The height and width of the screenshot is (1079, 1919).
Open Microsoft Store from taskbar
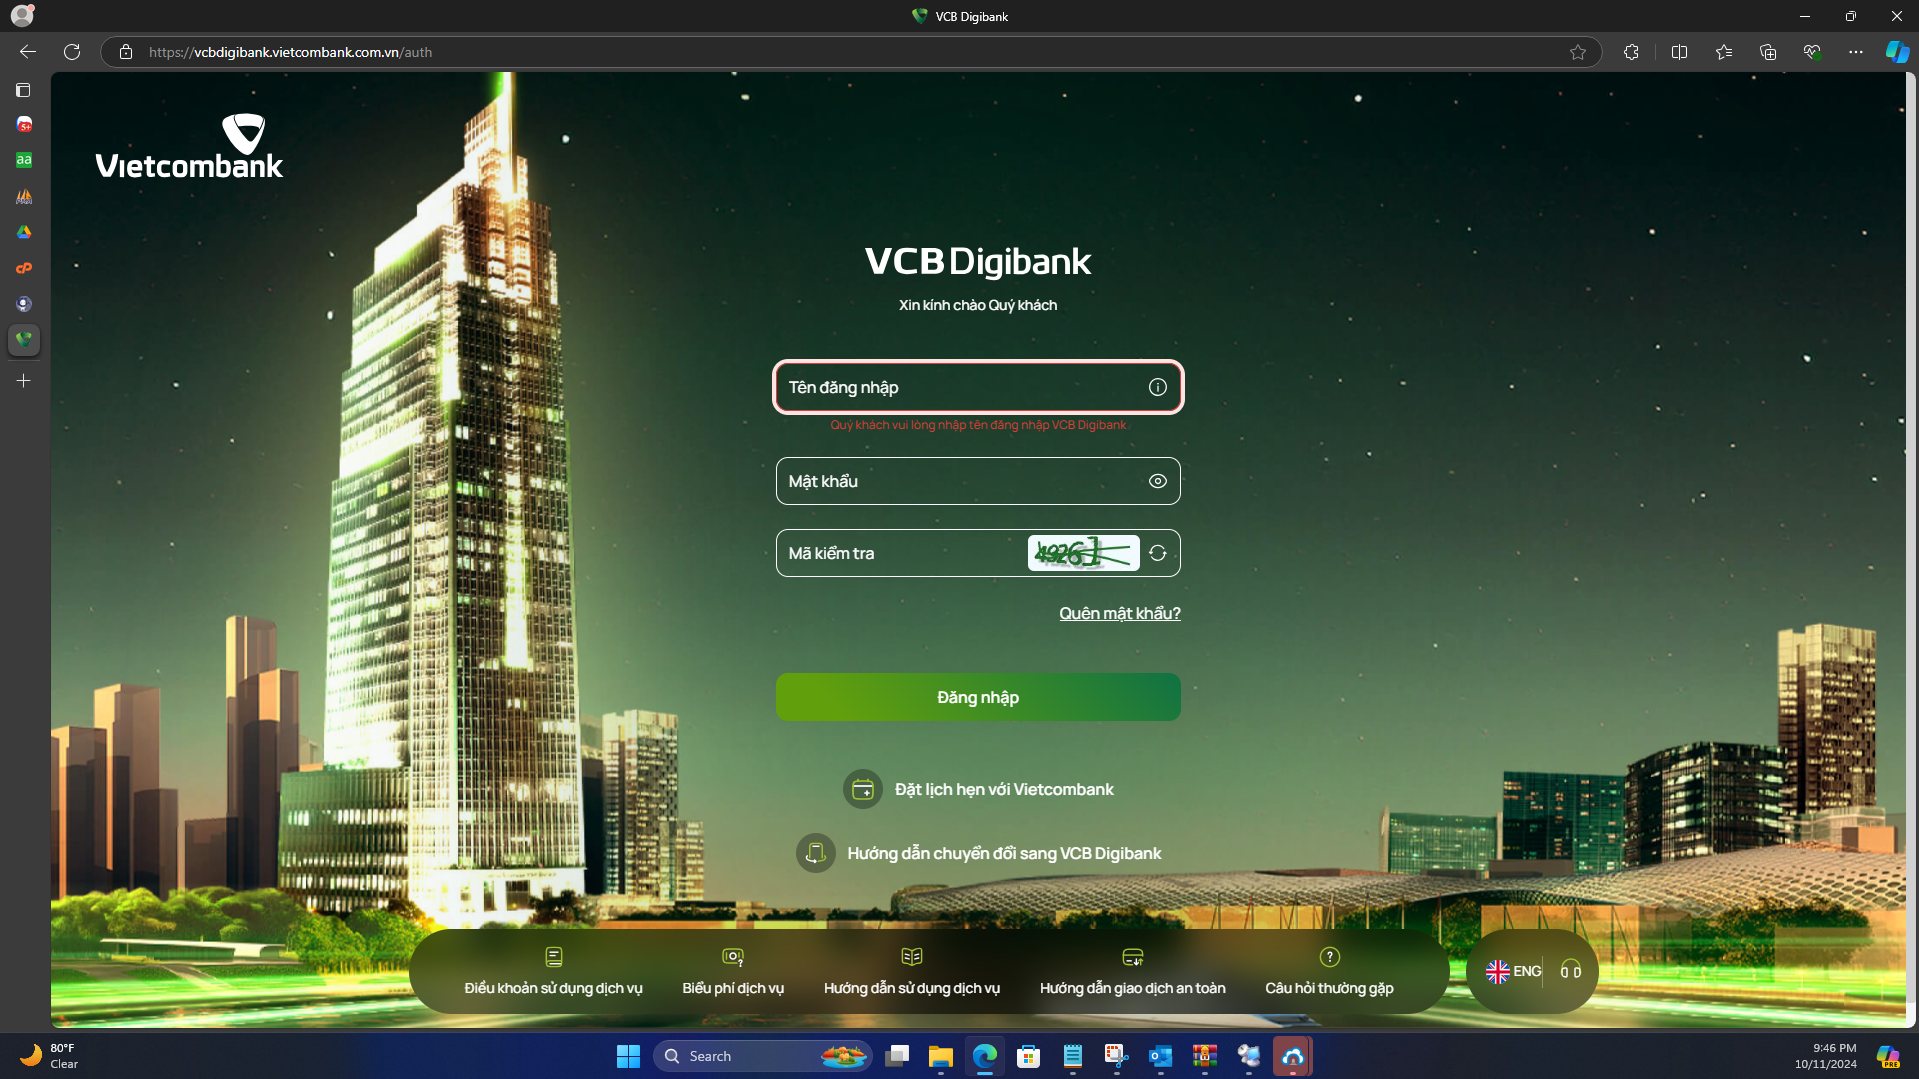(1029, 1056)
